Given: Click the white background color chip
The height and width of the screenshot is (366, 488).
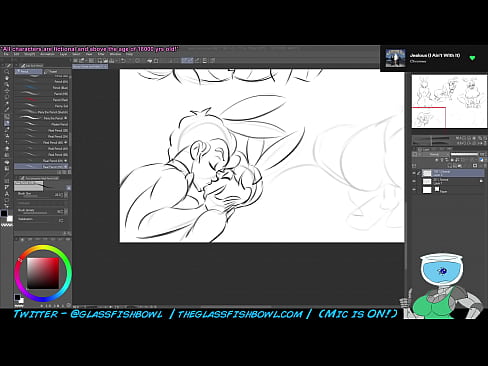Looking at the screenshot, I should point(10,219).
